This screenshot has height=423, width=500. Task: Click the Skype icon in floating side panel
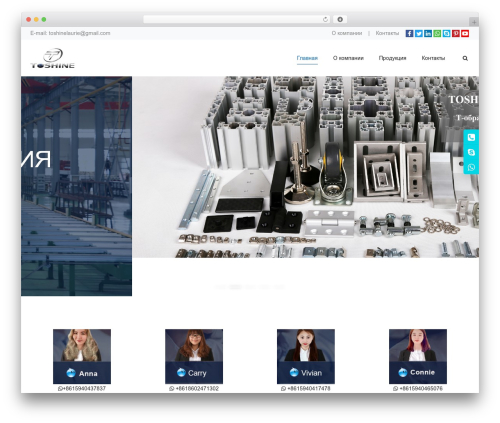[x=471, y=152]
